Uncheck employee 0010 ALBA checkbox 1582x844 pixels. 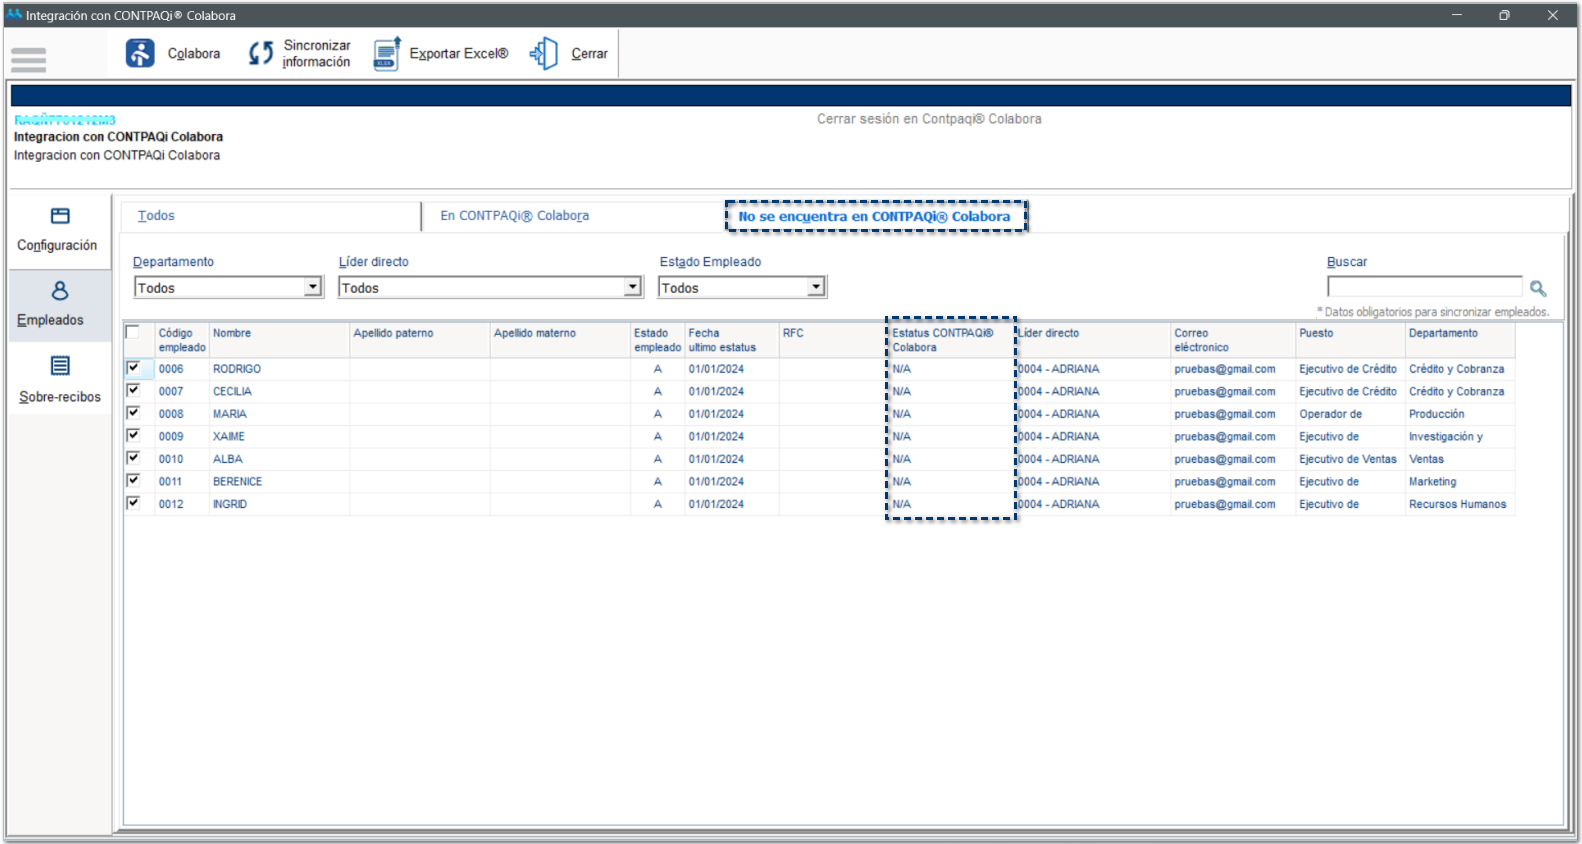133,458
